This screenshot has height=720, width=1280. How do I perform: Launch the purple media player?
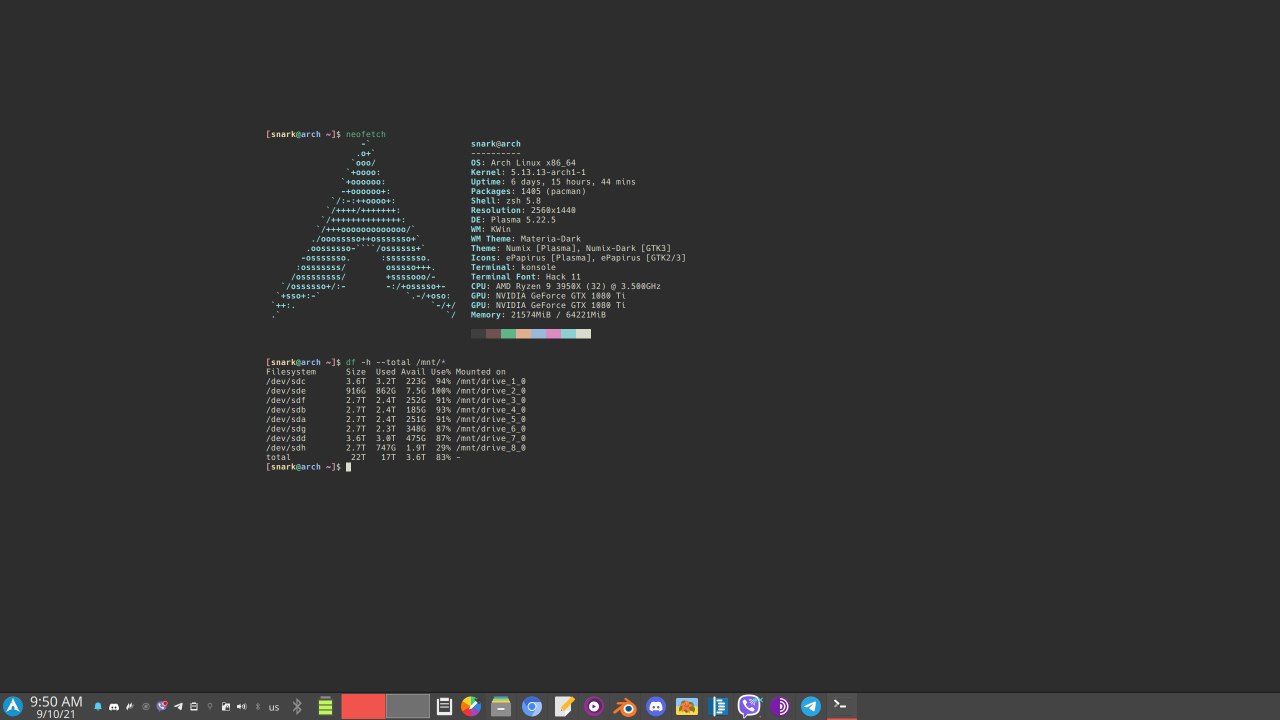[x=594, y=707]
